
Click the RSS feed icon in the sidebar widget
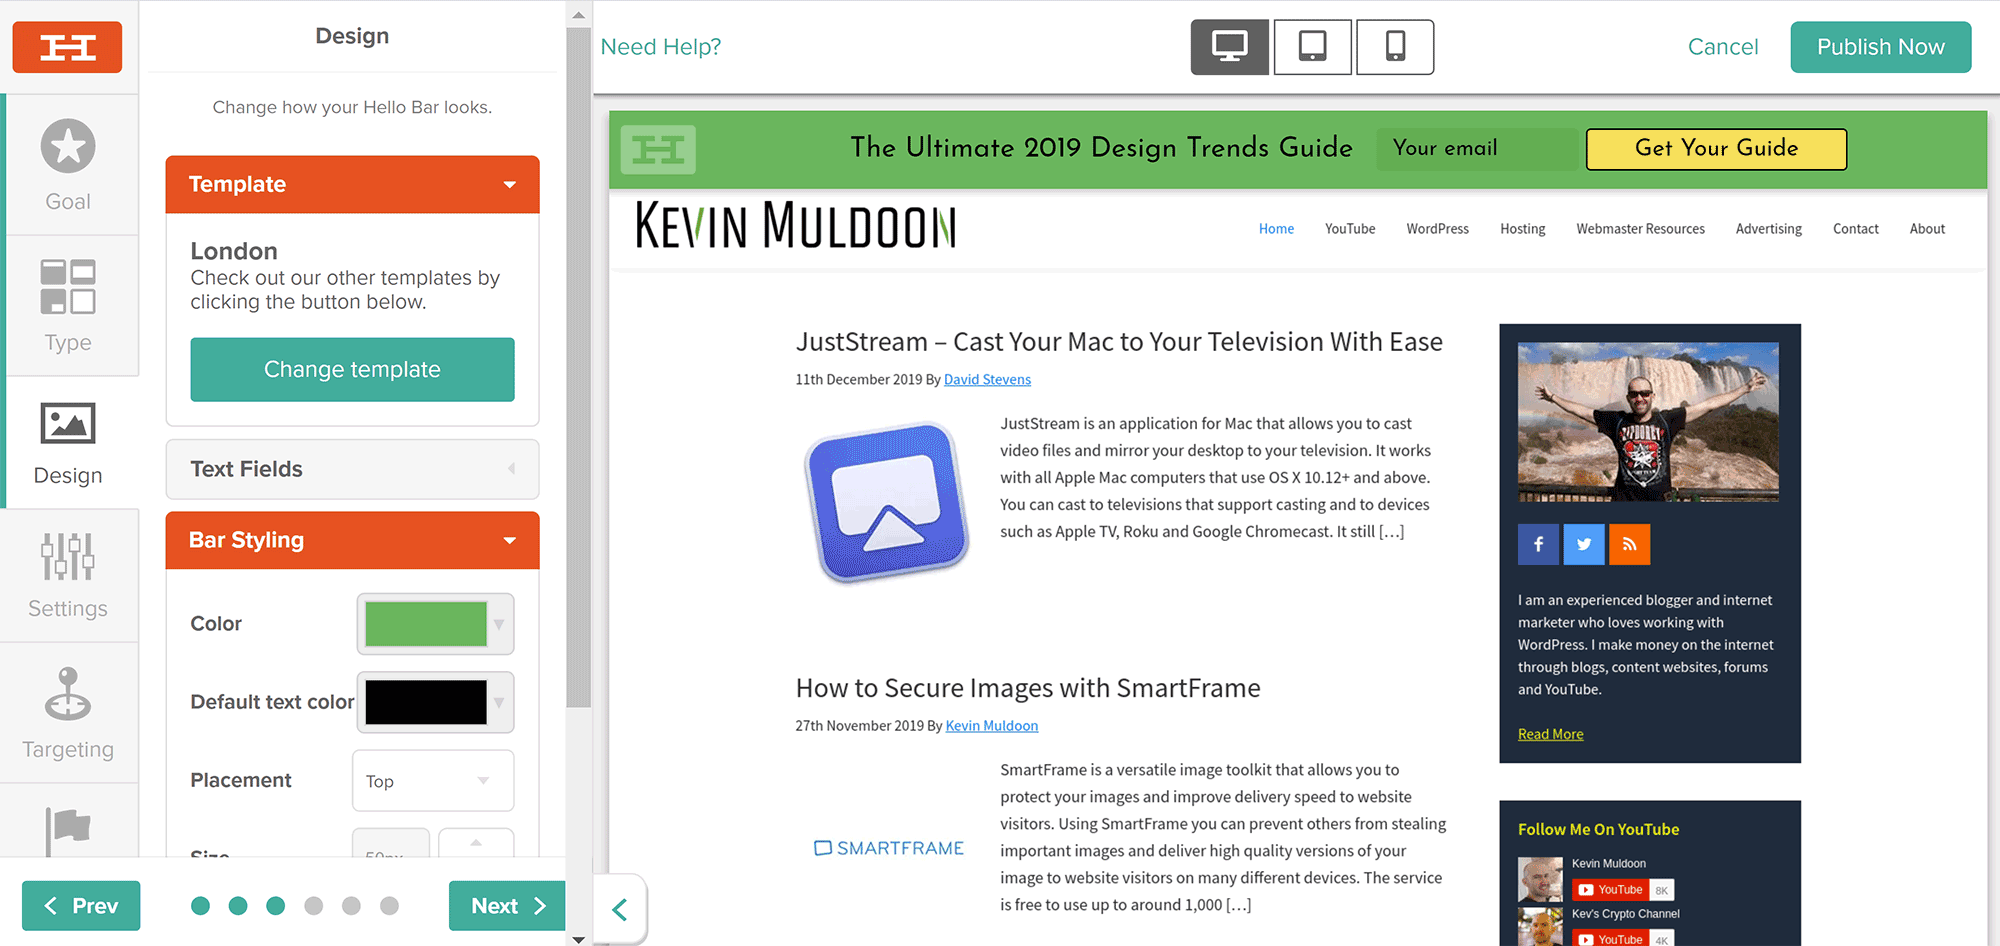coord(1630,544)
